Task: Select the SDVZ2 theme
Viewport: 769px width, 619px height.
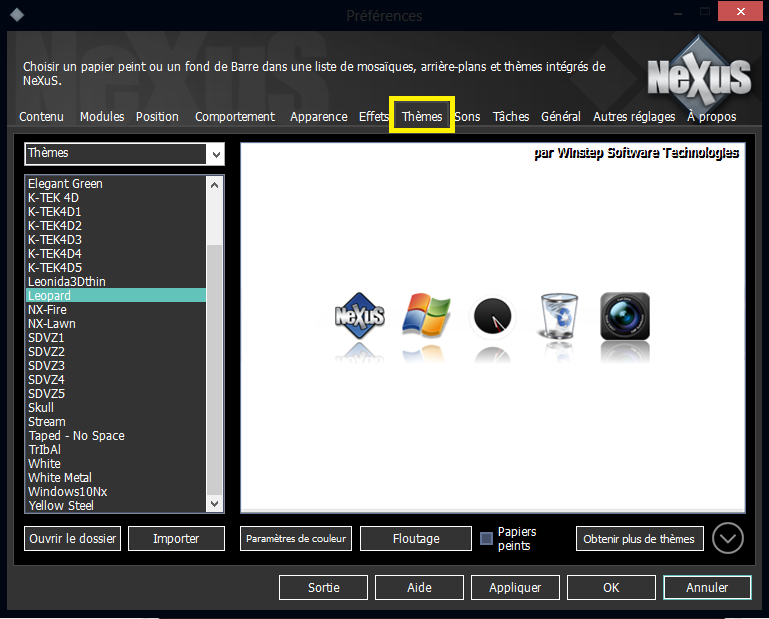Action: [116, 352]
